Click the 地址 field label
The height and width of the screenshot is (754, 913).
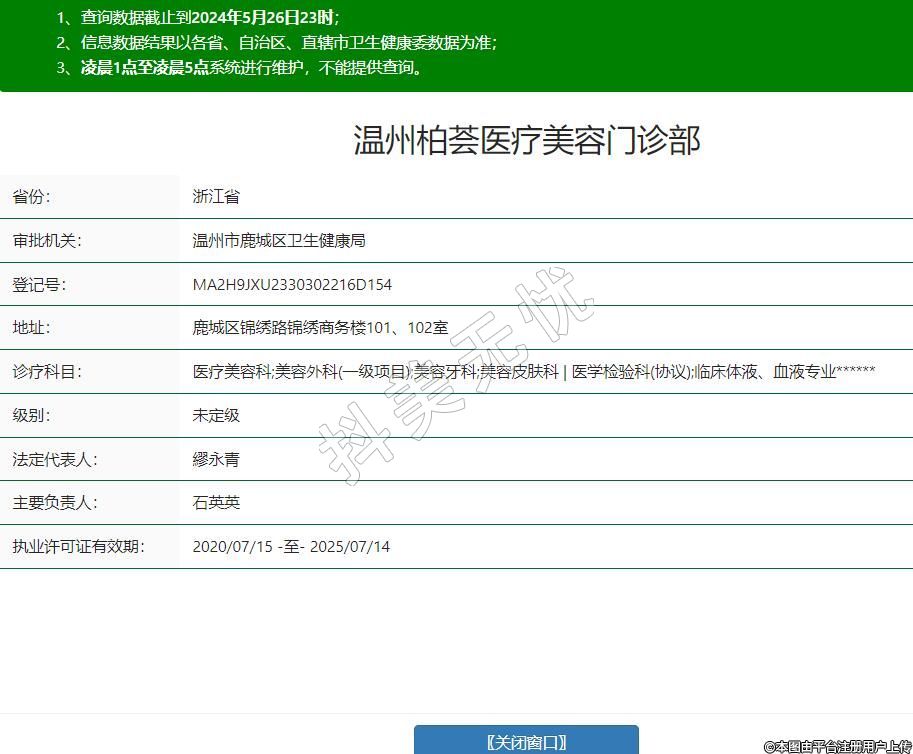31,328
